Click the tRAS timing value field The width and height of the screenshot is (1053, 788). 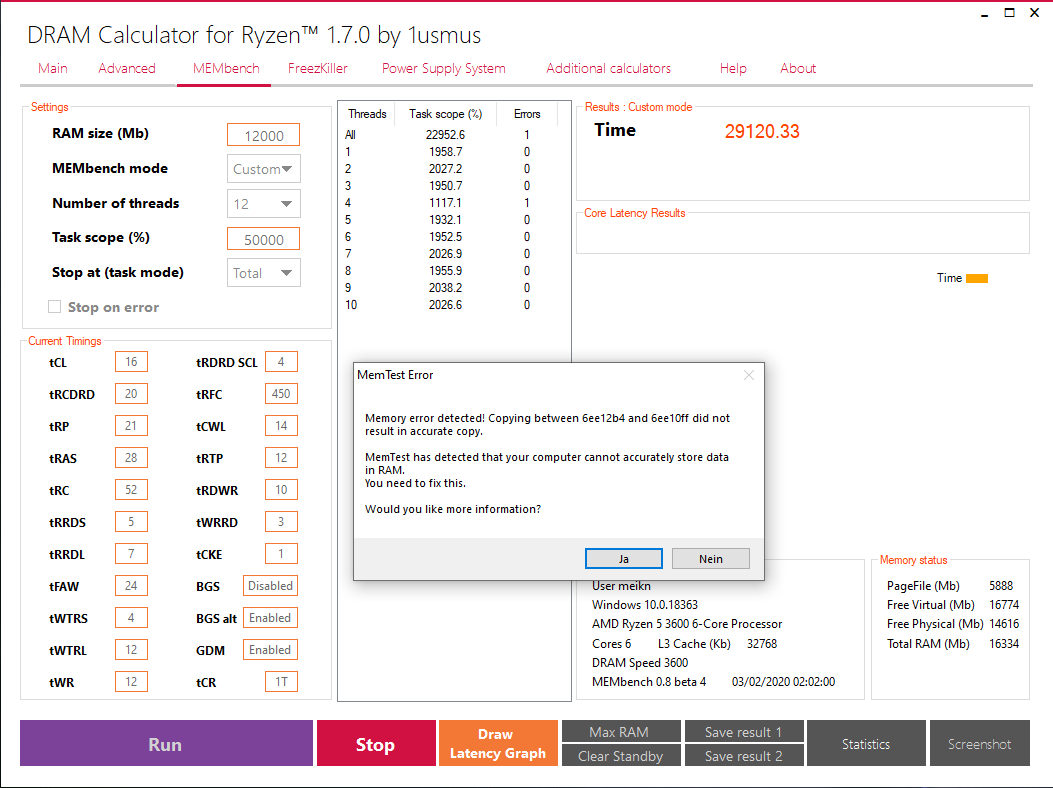(131, 457)
